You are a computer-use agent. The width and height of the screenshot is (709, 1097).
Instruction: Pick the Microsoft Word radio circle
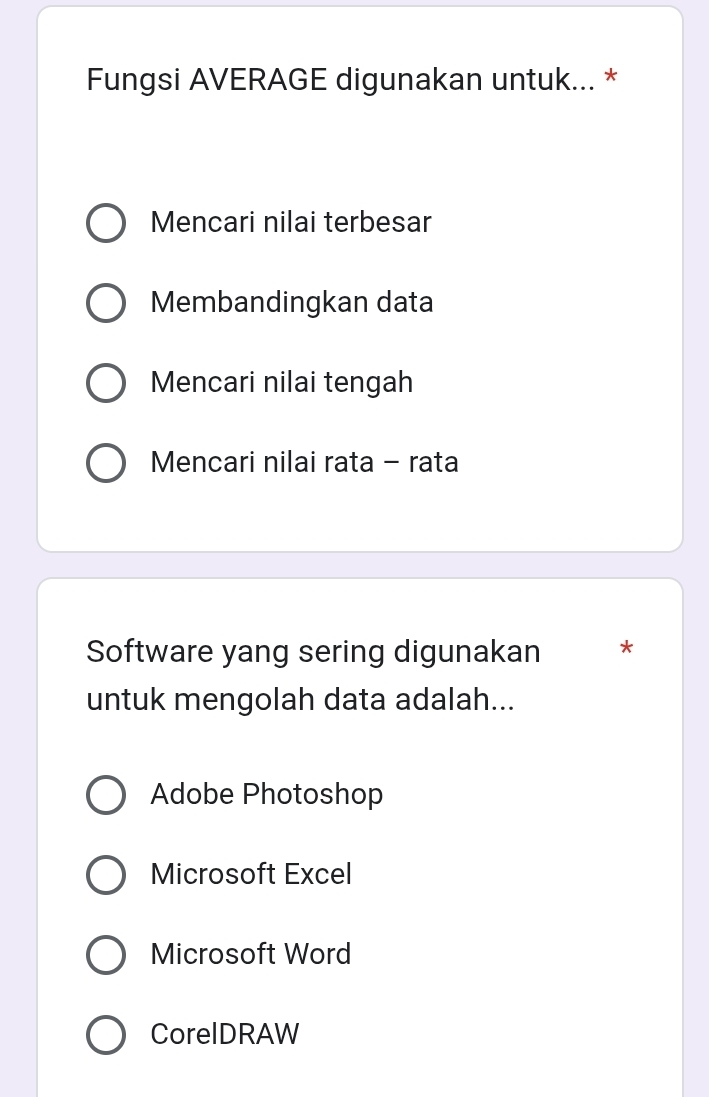coord(106,955)
